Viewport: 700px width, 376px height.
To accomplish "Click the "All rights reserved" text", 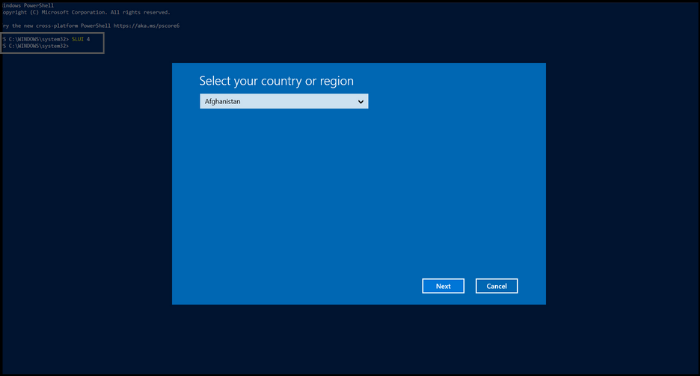I will [139, 12].
